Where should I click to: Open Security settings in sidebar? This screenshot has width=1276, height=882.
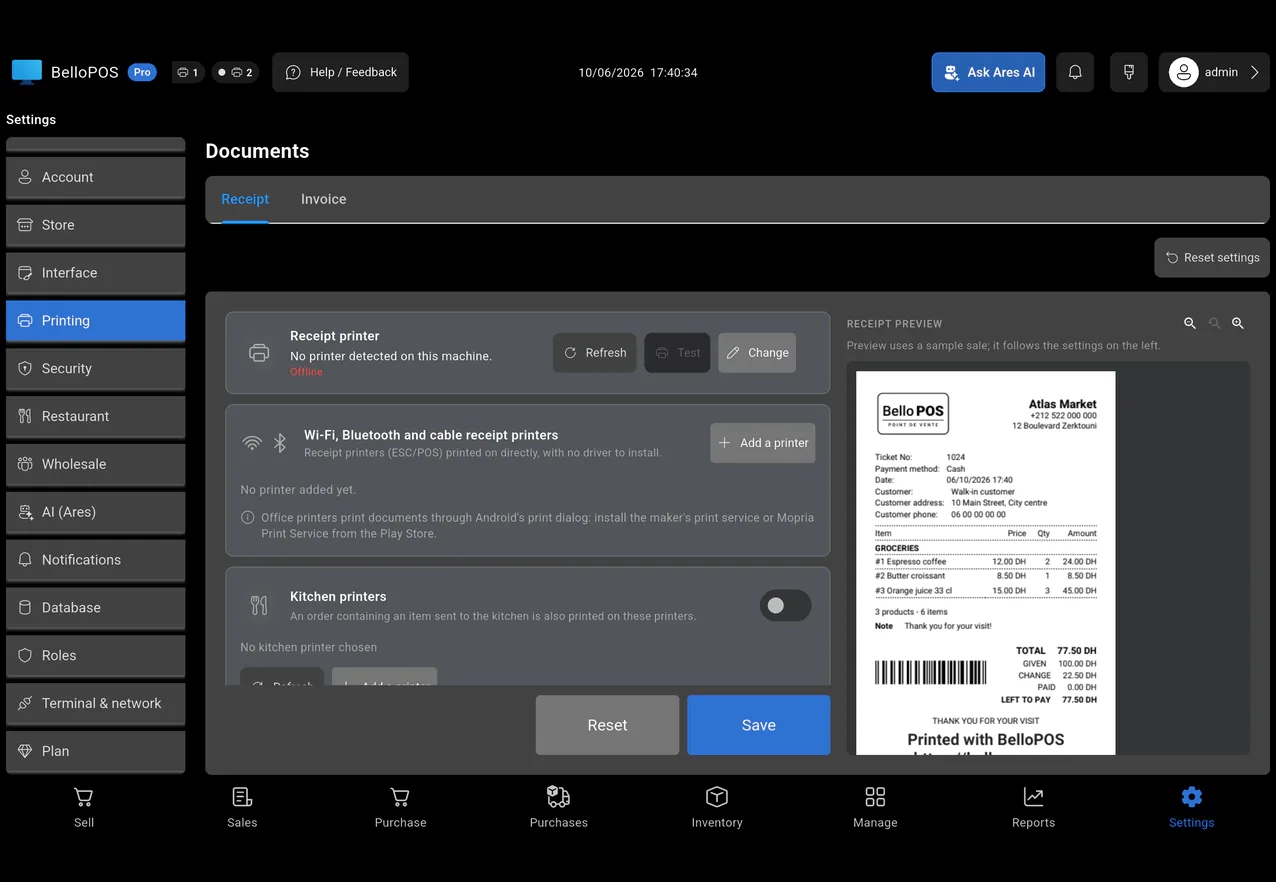(96, 368)
